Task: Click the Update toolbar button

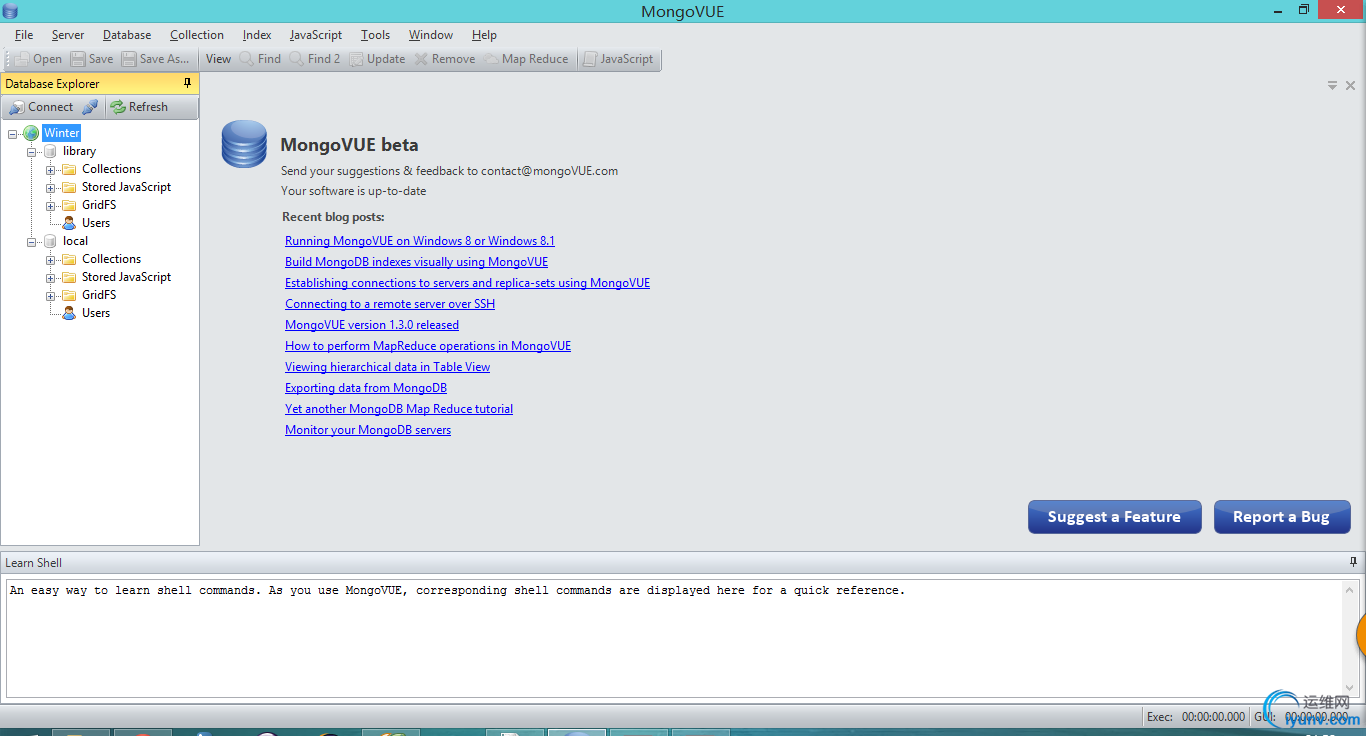Action: tap(377, 59)
